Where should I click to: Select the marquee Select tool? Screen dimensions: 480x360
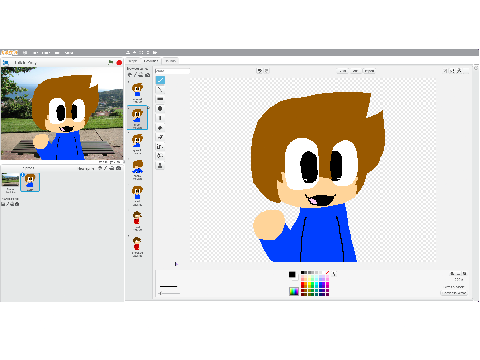click(160, 147)
